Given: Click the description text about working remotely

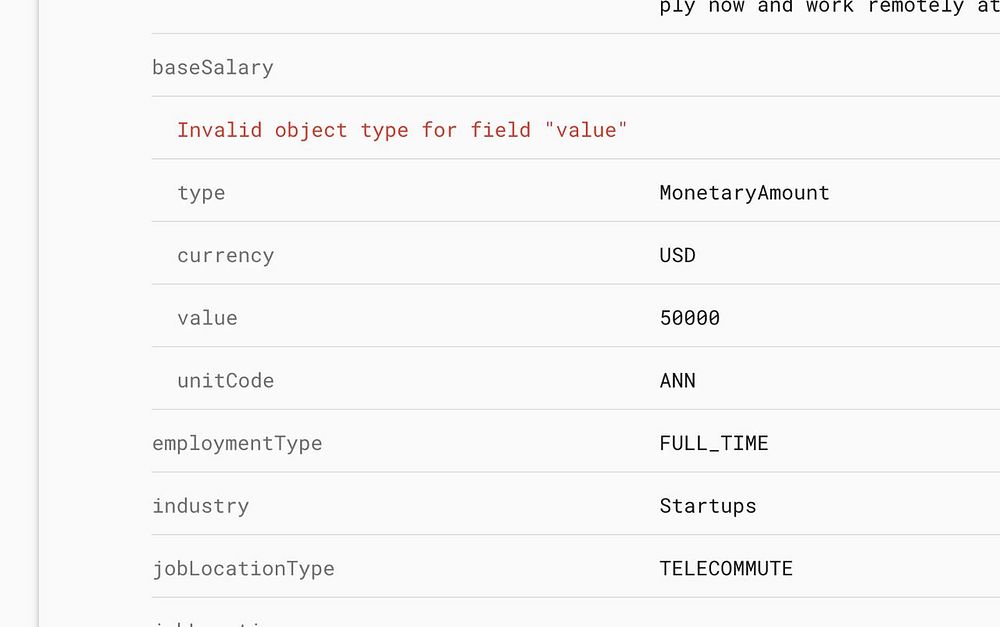Looking at the screenshot, I should tap(828, 8).
